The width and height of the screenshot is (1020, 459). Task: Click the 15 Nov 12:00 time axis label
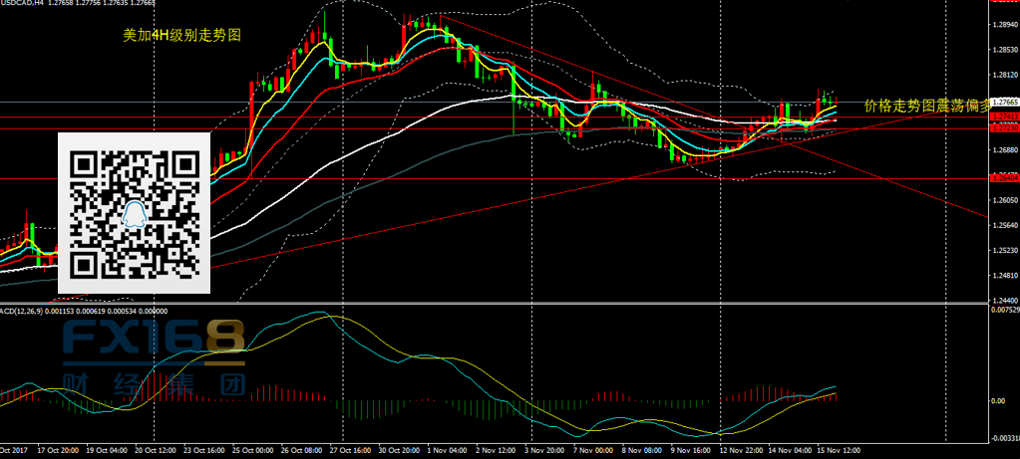(x=839, y=450)
